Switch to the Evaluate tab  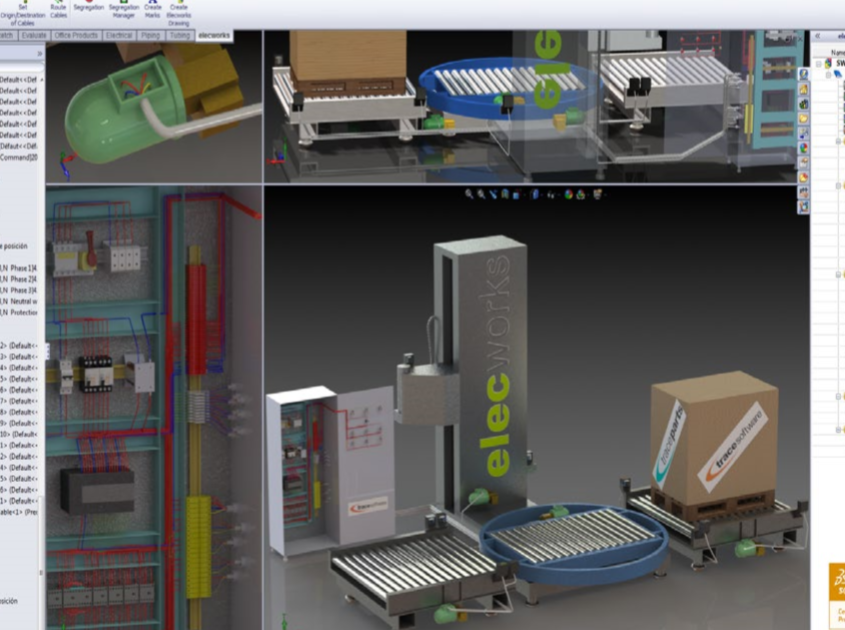pos(34,36)
